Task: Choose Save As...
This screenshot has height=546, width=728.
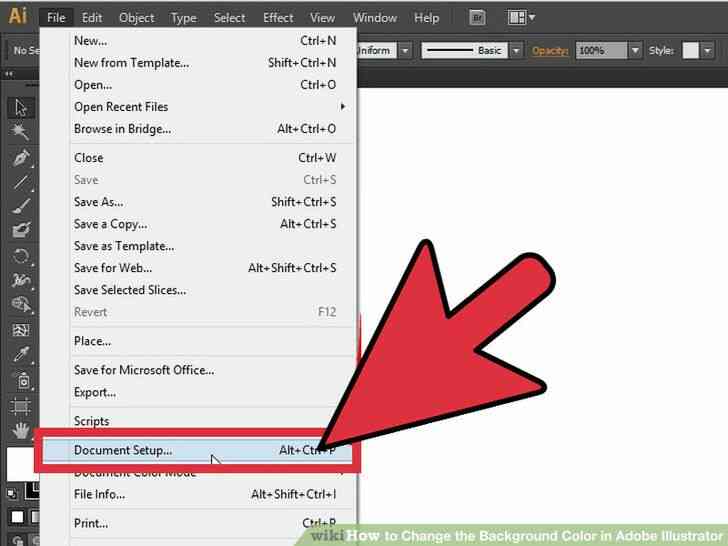Action: [199, 202]
